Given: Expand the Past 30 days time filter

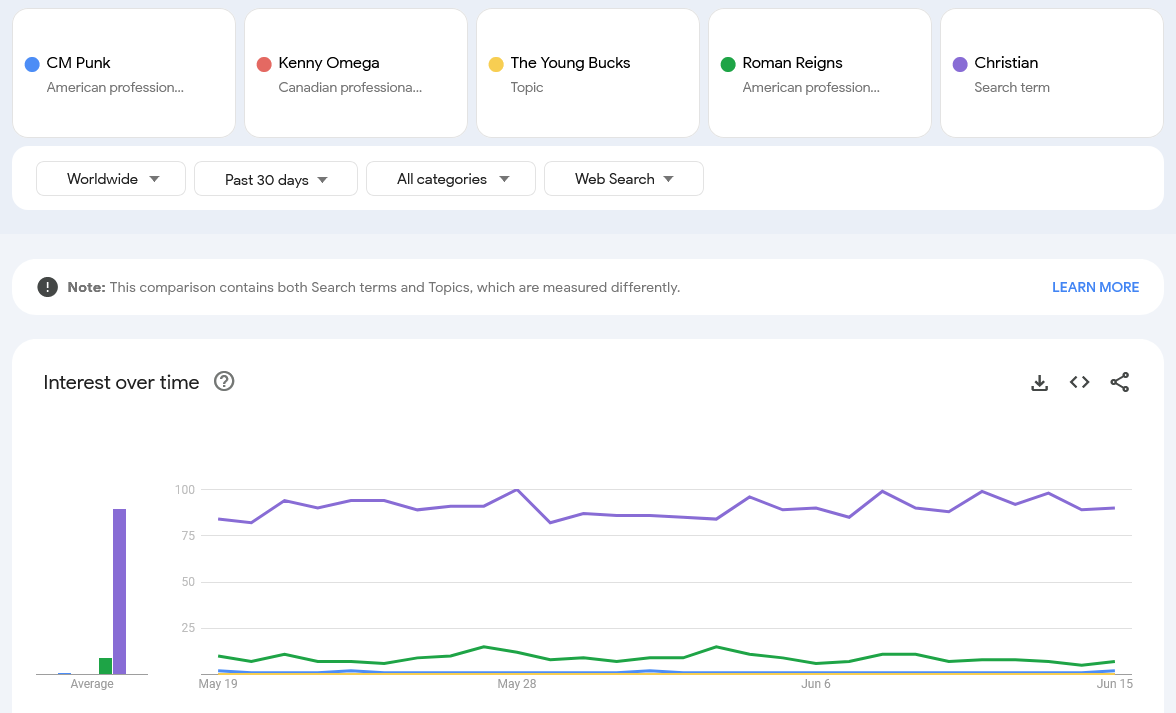Looking at the screenshot, I should point(276,180).
